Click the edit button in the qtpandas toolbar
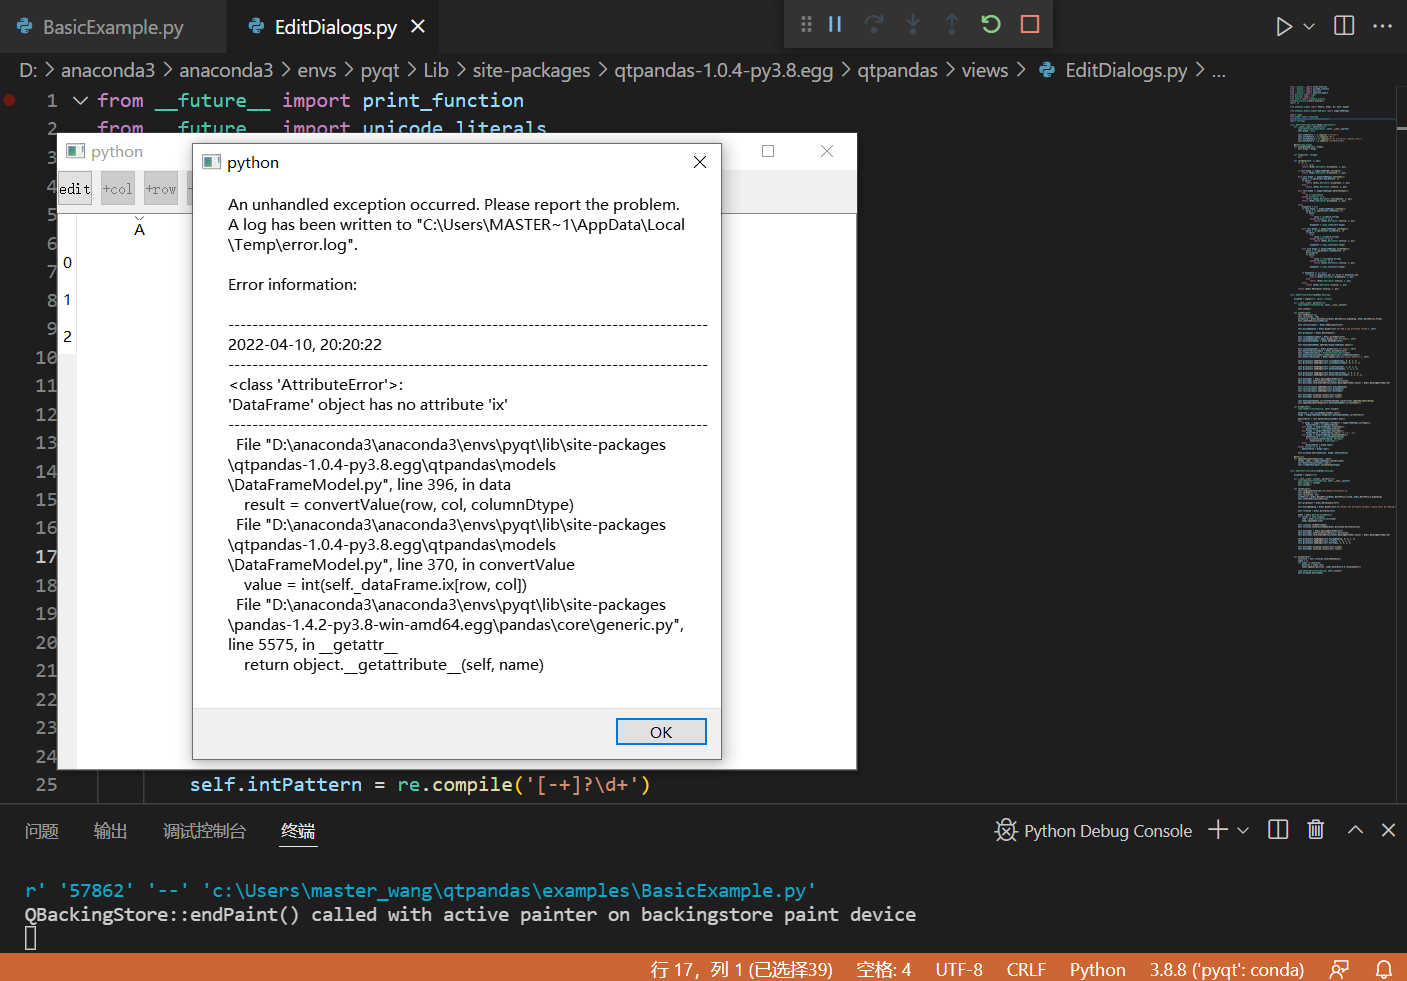The height and width of the screenshot is (981, 1407). 74,188
